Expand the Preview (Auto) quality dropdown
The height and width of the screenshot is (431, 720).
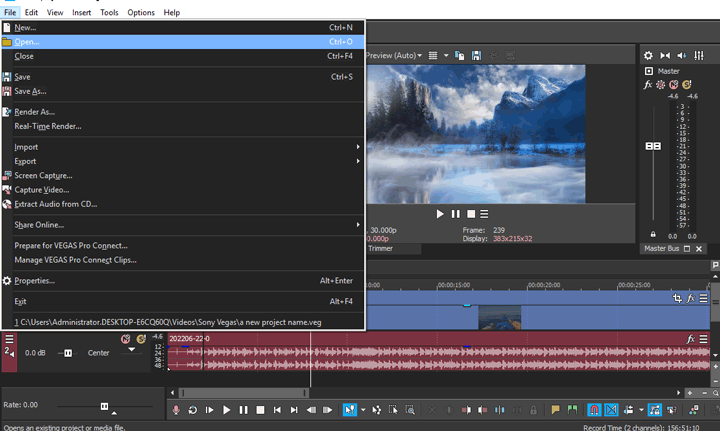(420, 55)
